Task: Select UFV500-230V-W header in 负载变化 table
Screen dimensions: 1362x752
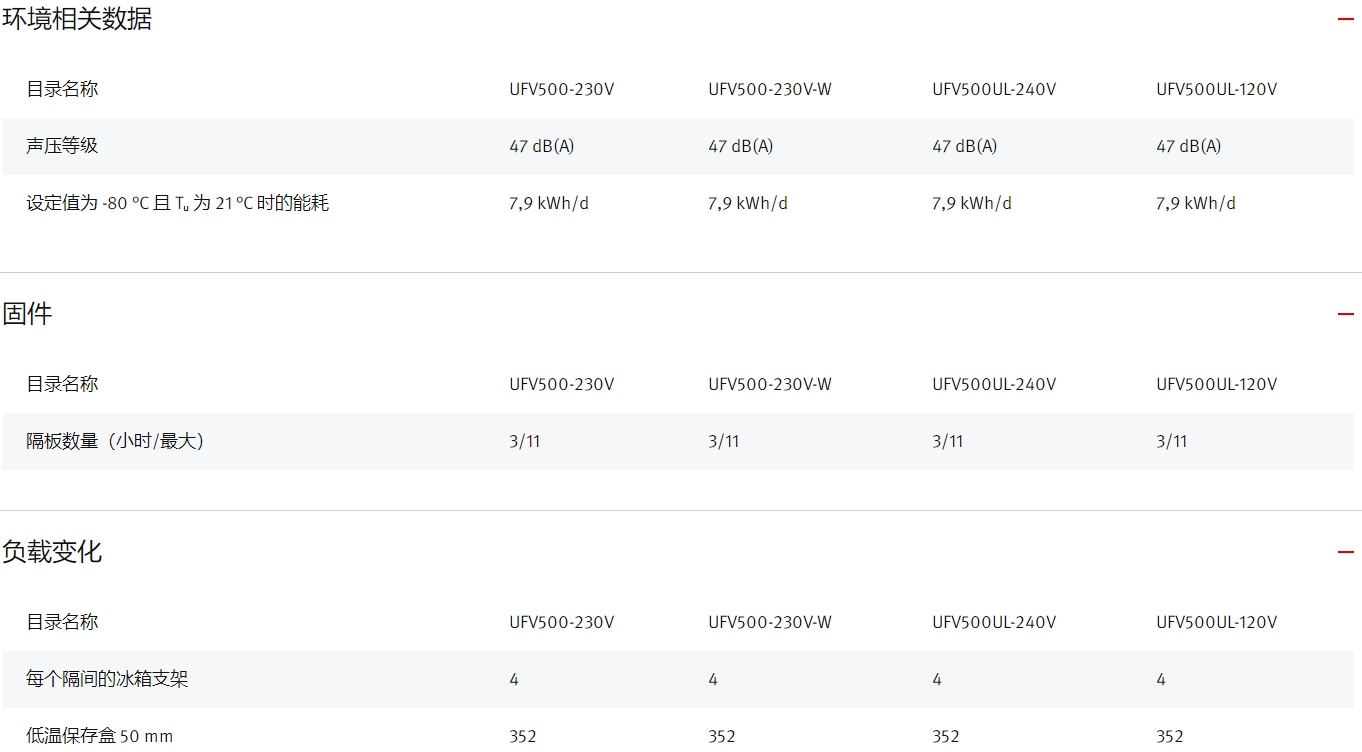Action: click(769, 622)
